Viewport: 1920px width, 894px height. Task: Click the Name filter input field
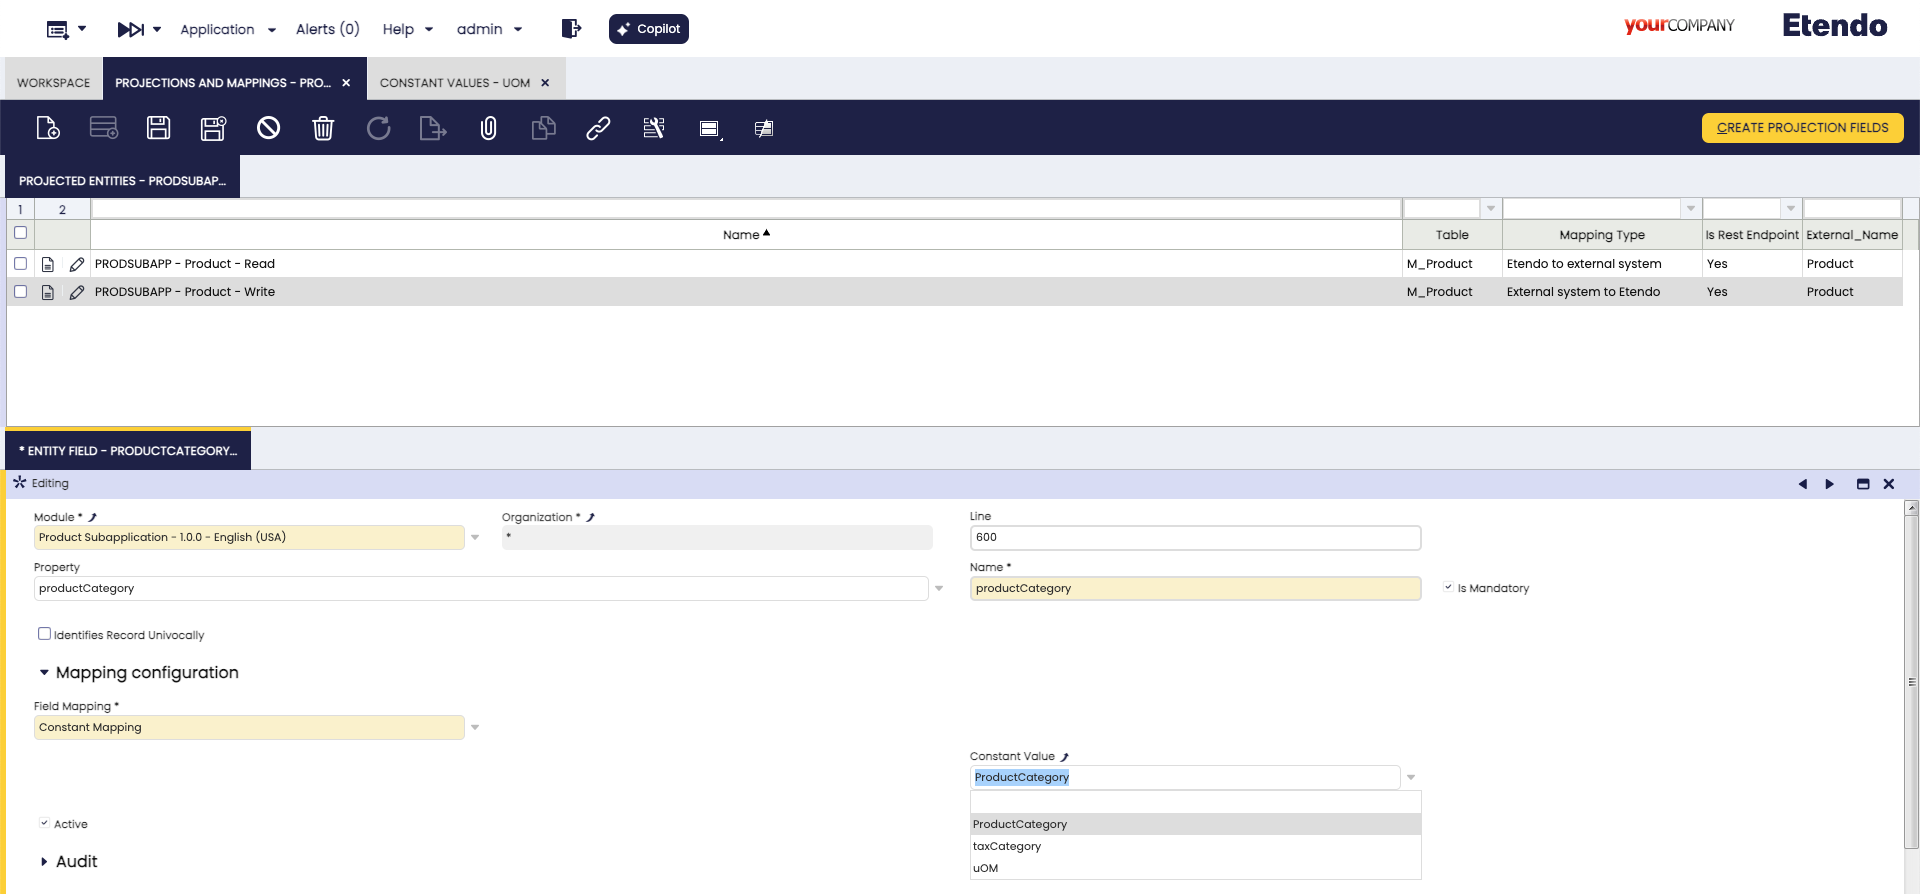click(746, 209)
